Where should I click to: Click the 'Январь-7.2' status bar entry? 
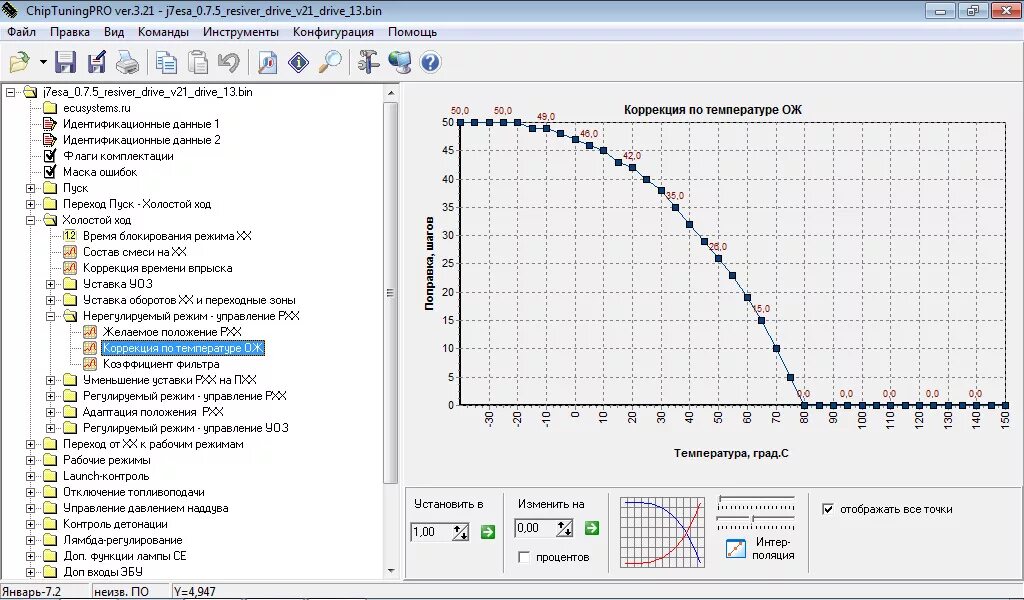(31, 592)
